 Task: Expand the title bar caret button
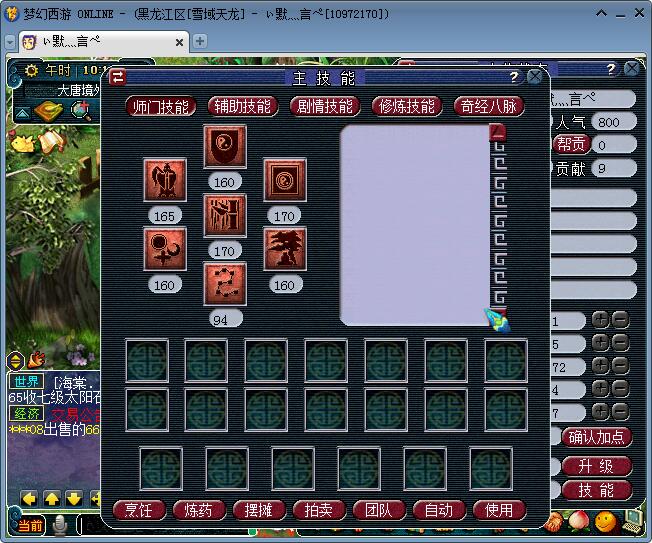[x=601, y=13]
